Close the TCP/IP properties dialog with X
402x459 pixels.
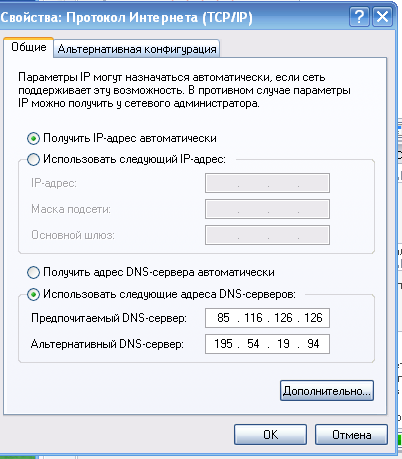pyautogui.click(x=382, y=16)
